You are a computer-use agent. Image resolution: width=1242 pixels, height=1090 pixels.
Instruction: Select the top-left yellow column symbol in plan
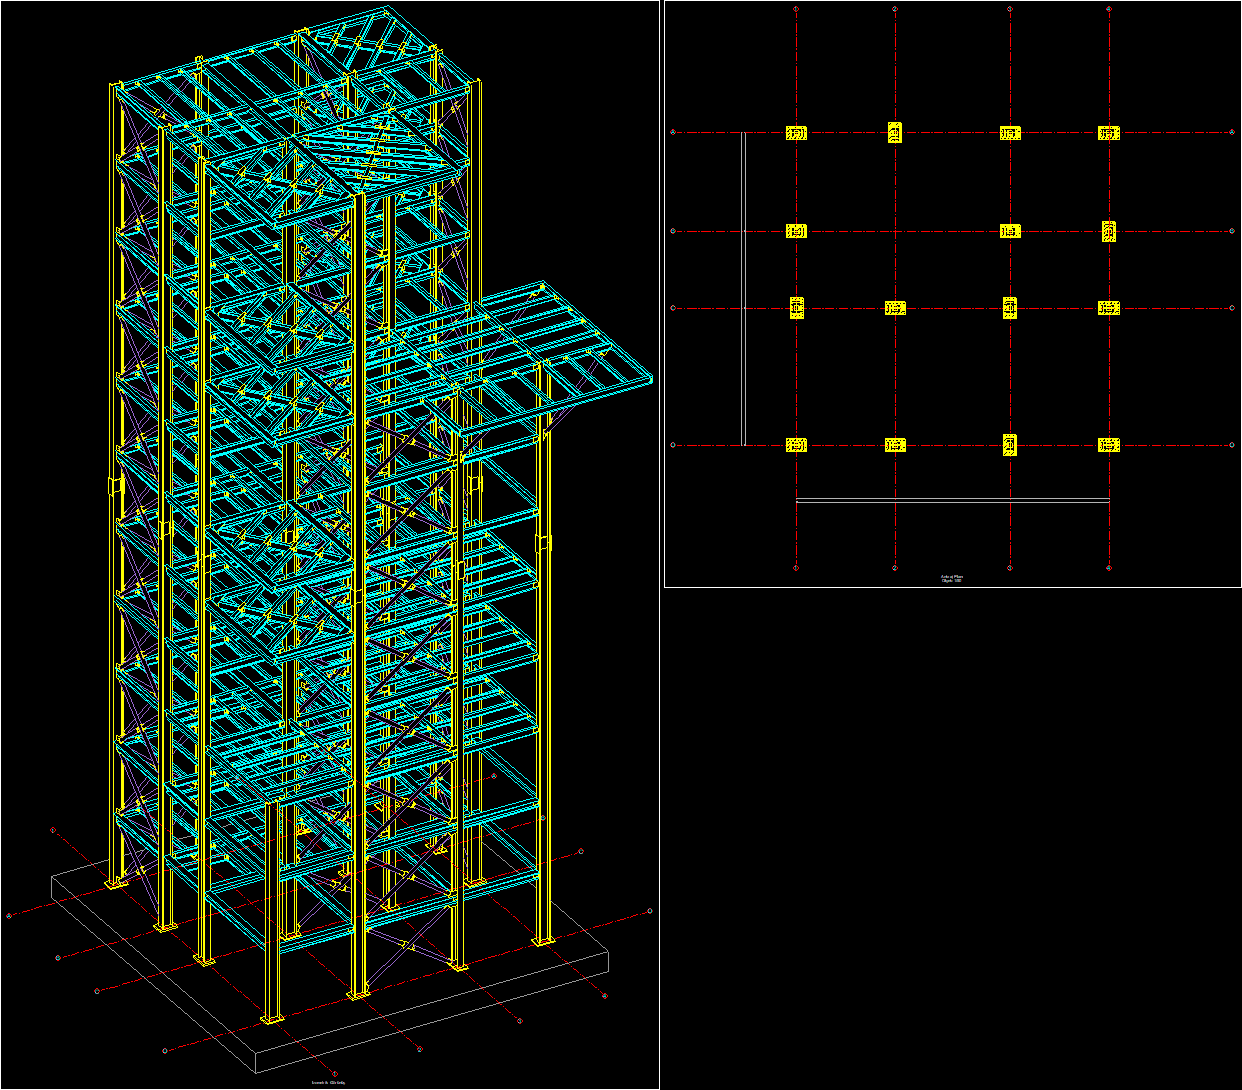click(x=795, y=131)
